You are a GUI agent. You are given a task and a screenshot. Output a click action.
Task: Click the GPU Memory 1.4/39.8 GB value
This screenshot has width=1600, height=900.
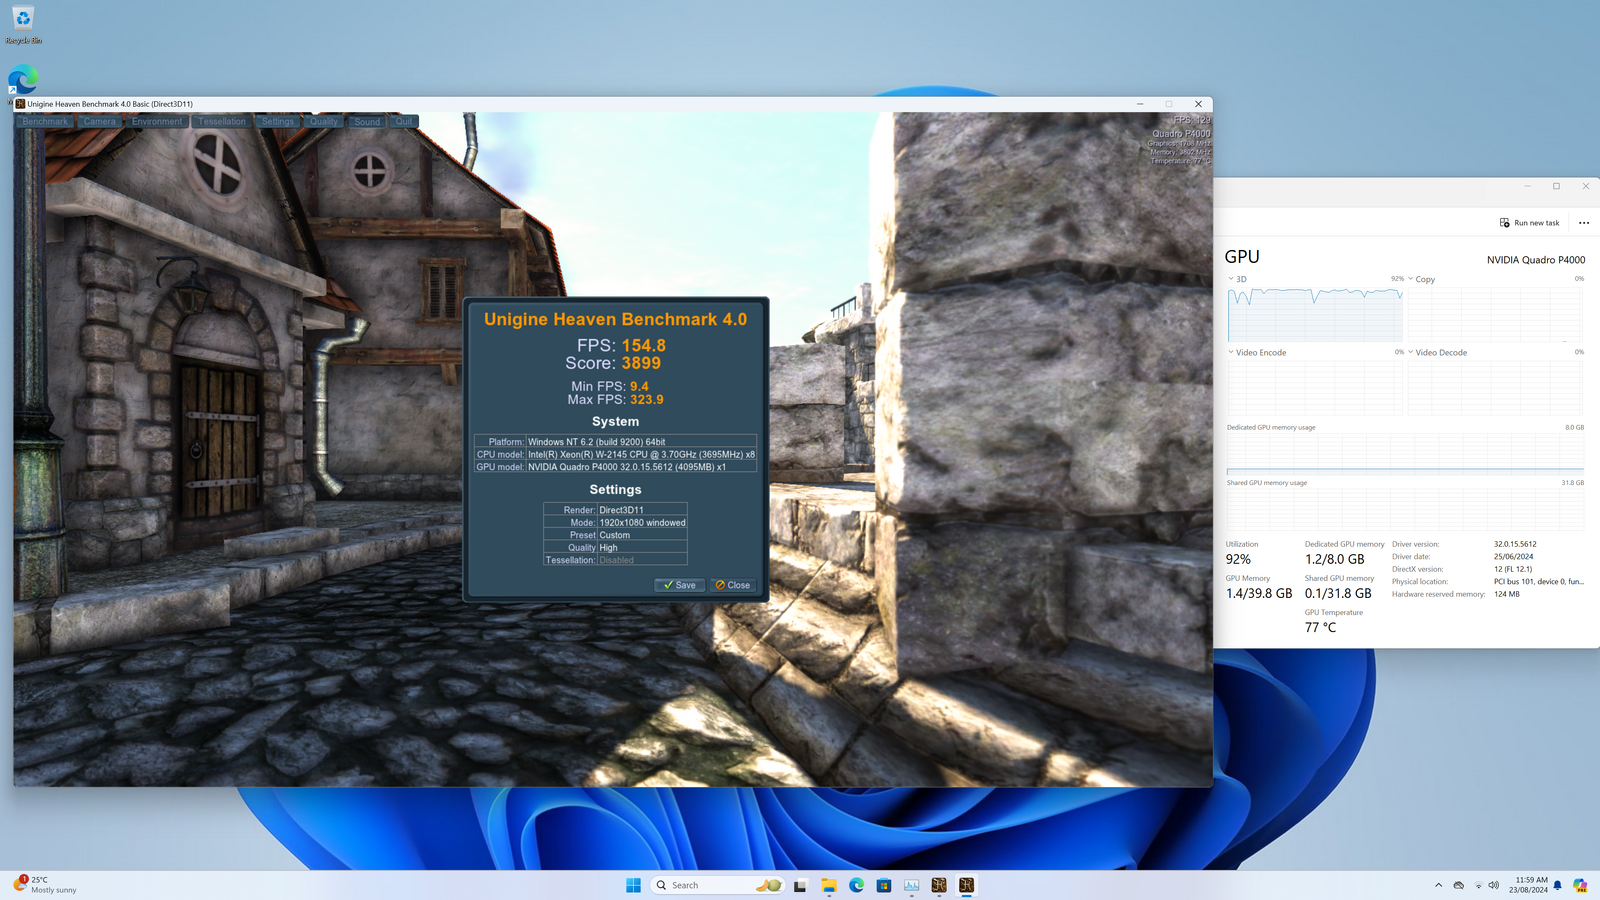1259,593
